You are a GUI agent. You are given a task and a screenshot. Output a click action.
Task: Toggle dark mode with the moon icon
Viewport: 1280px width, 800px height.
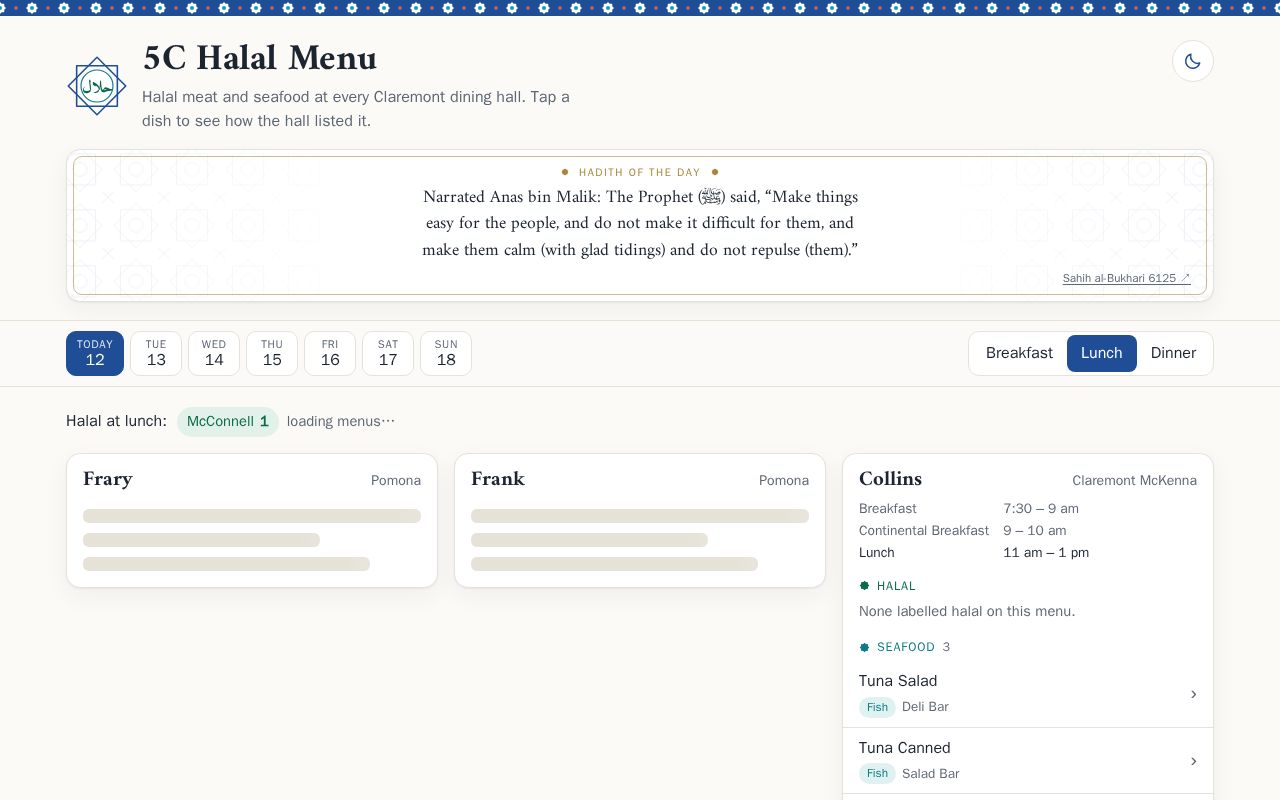(x=1193, y=61)
